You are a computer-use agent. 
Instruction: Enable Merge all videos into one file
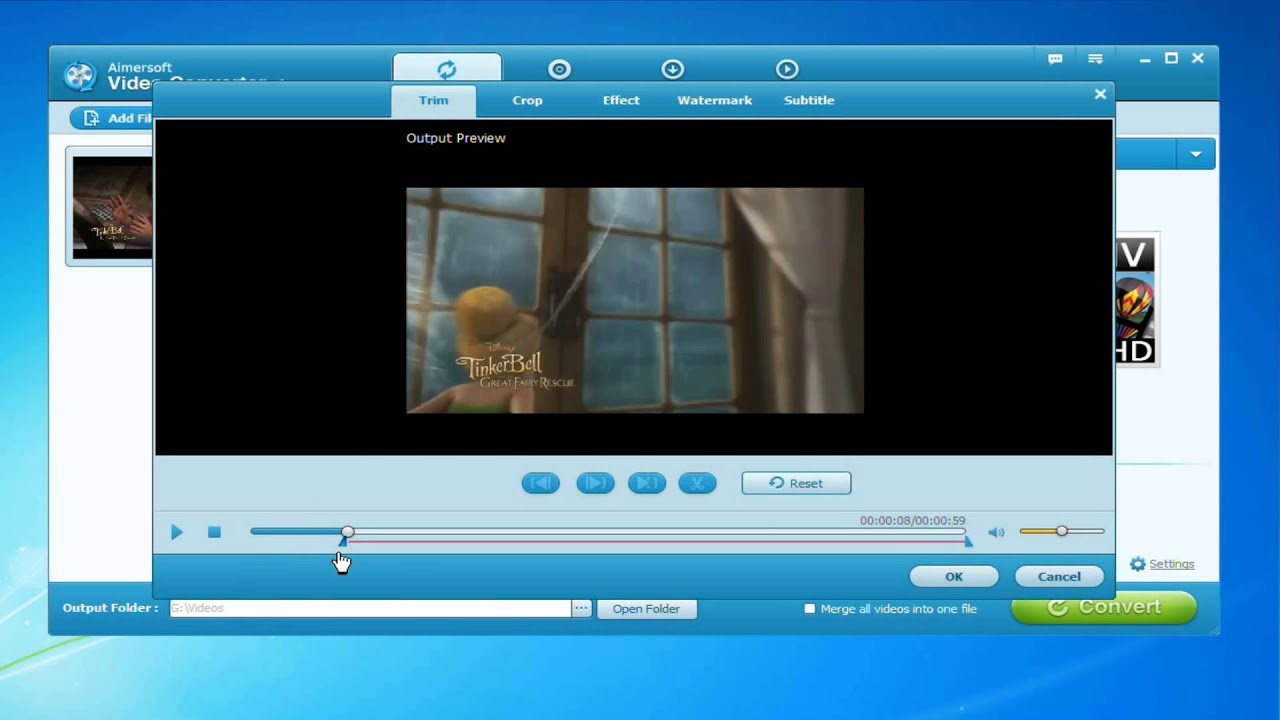[810, 608]
